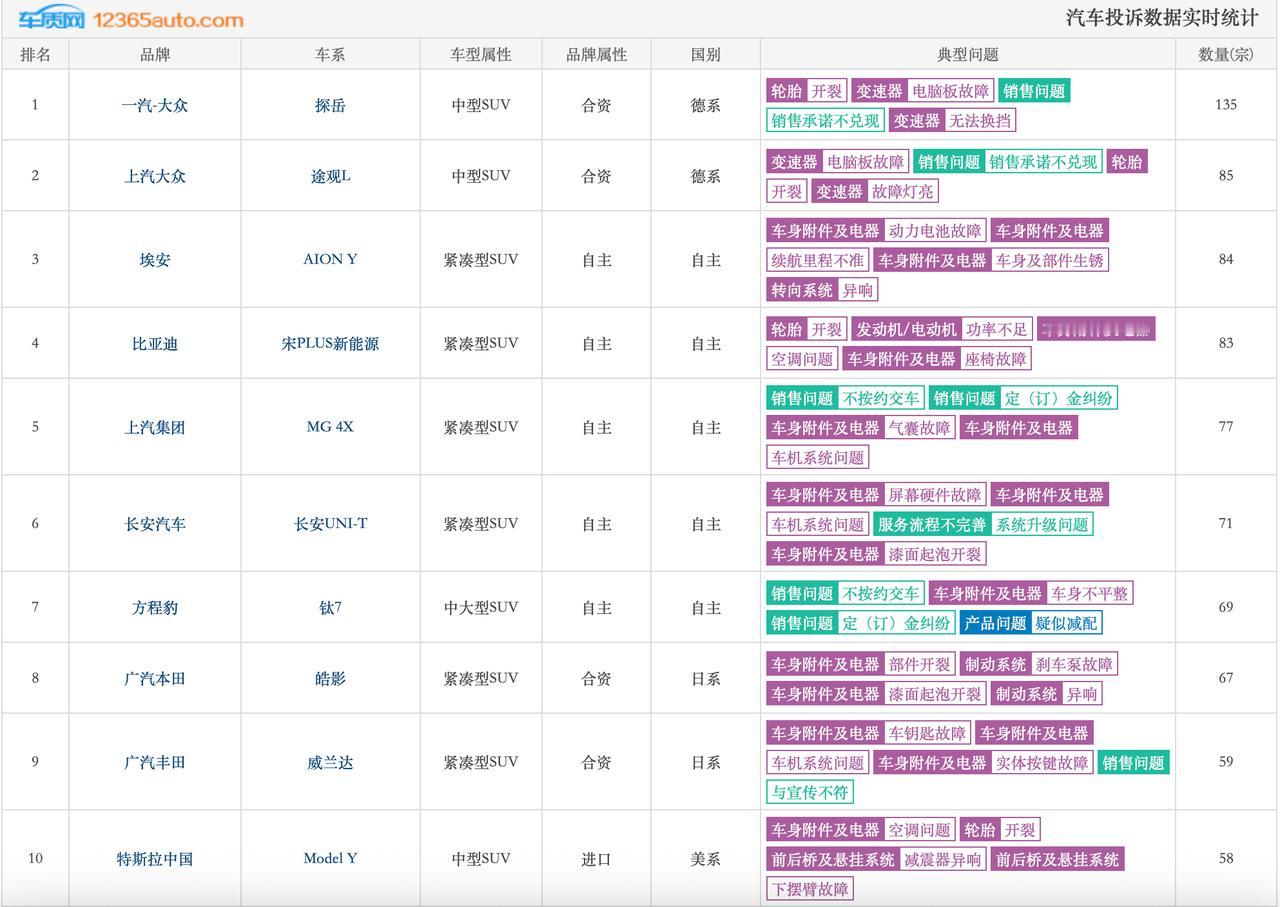The image size is (1280, 907).
Task: Click the 数量(宗) column header
Action: click(1226, 54)
